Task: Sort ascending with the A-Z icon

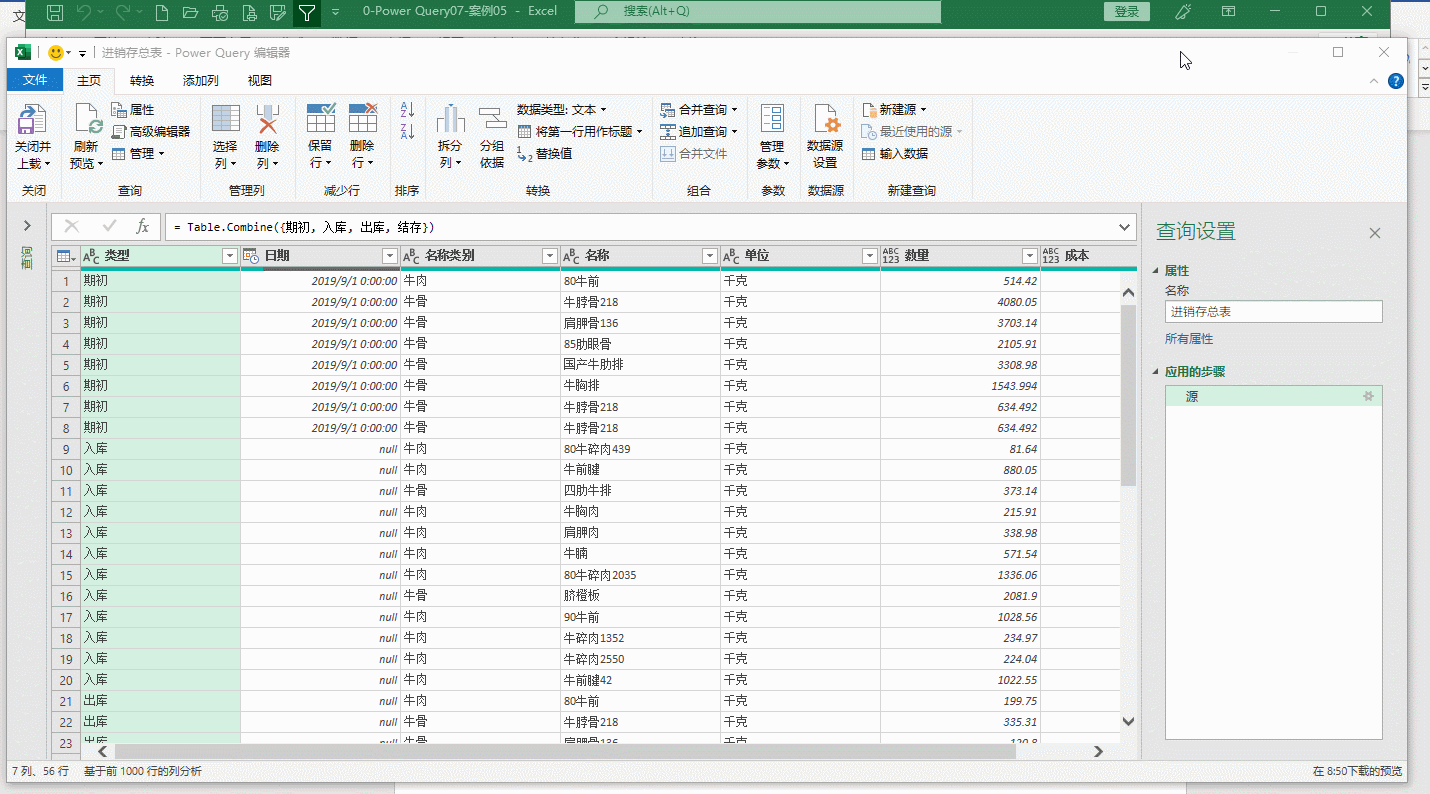Action: (x=407, y=110)
